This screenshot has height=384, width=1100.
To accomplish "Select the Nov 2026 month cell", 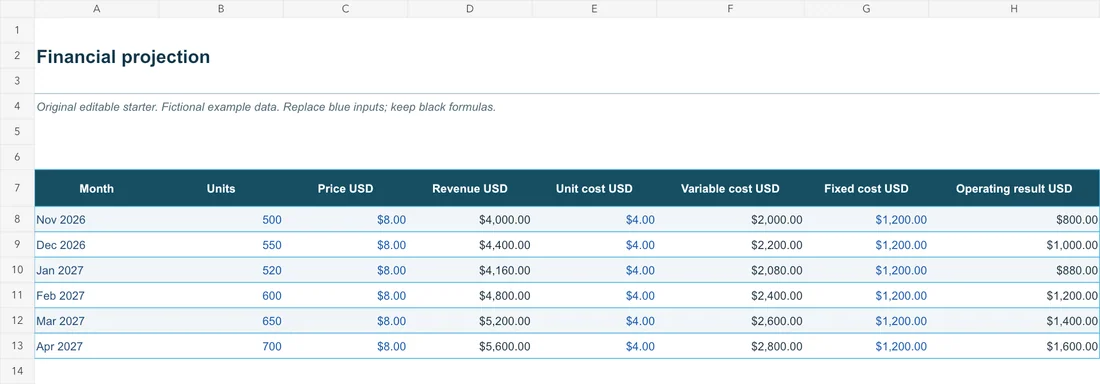I will (x=96, y=220).
